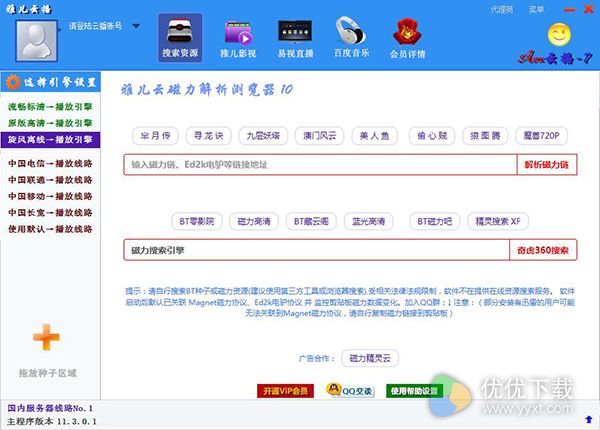This screenshot has width=600, height=430.
Task: Click the up arrow in status bar
Action: tap(589, 419)
